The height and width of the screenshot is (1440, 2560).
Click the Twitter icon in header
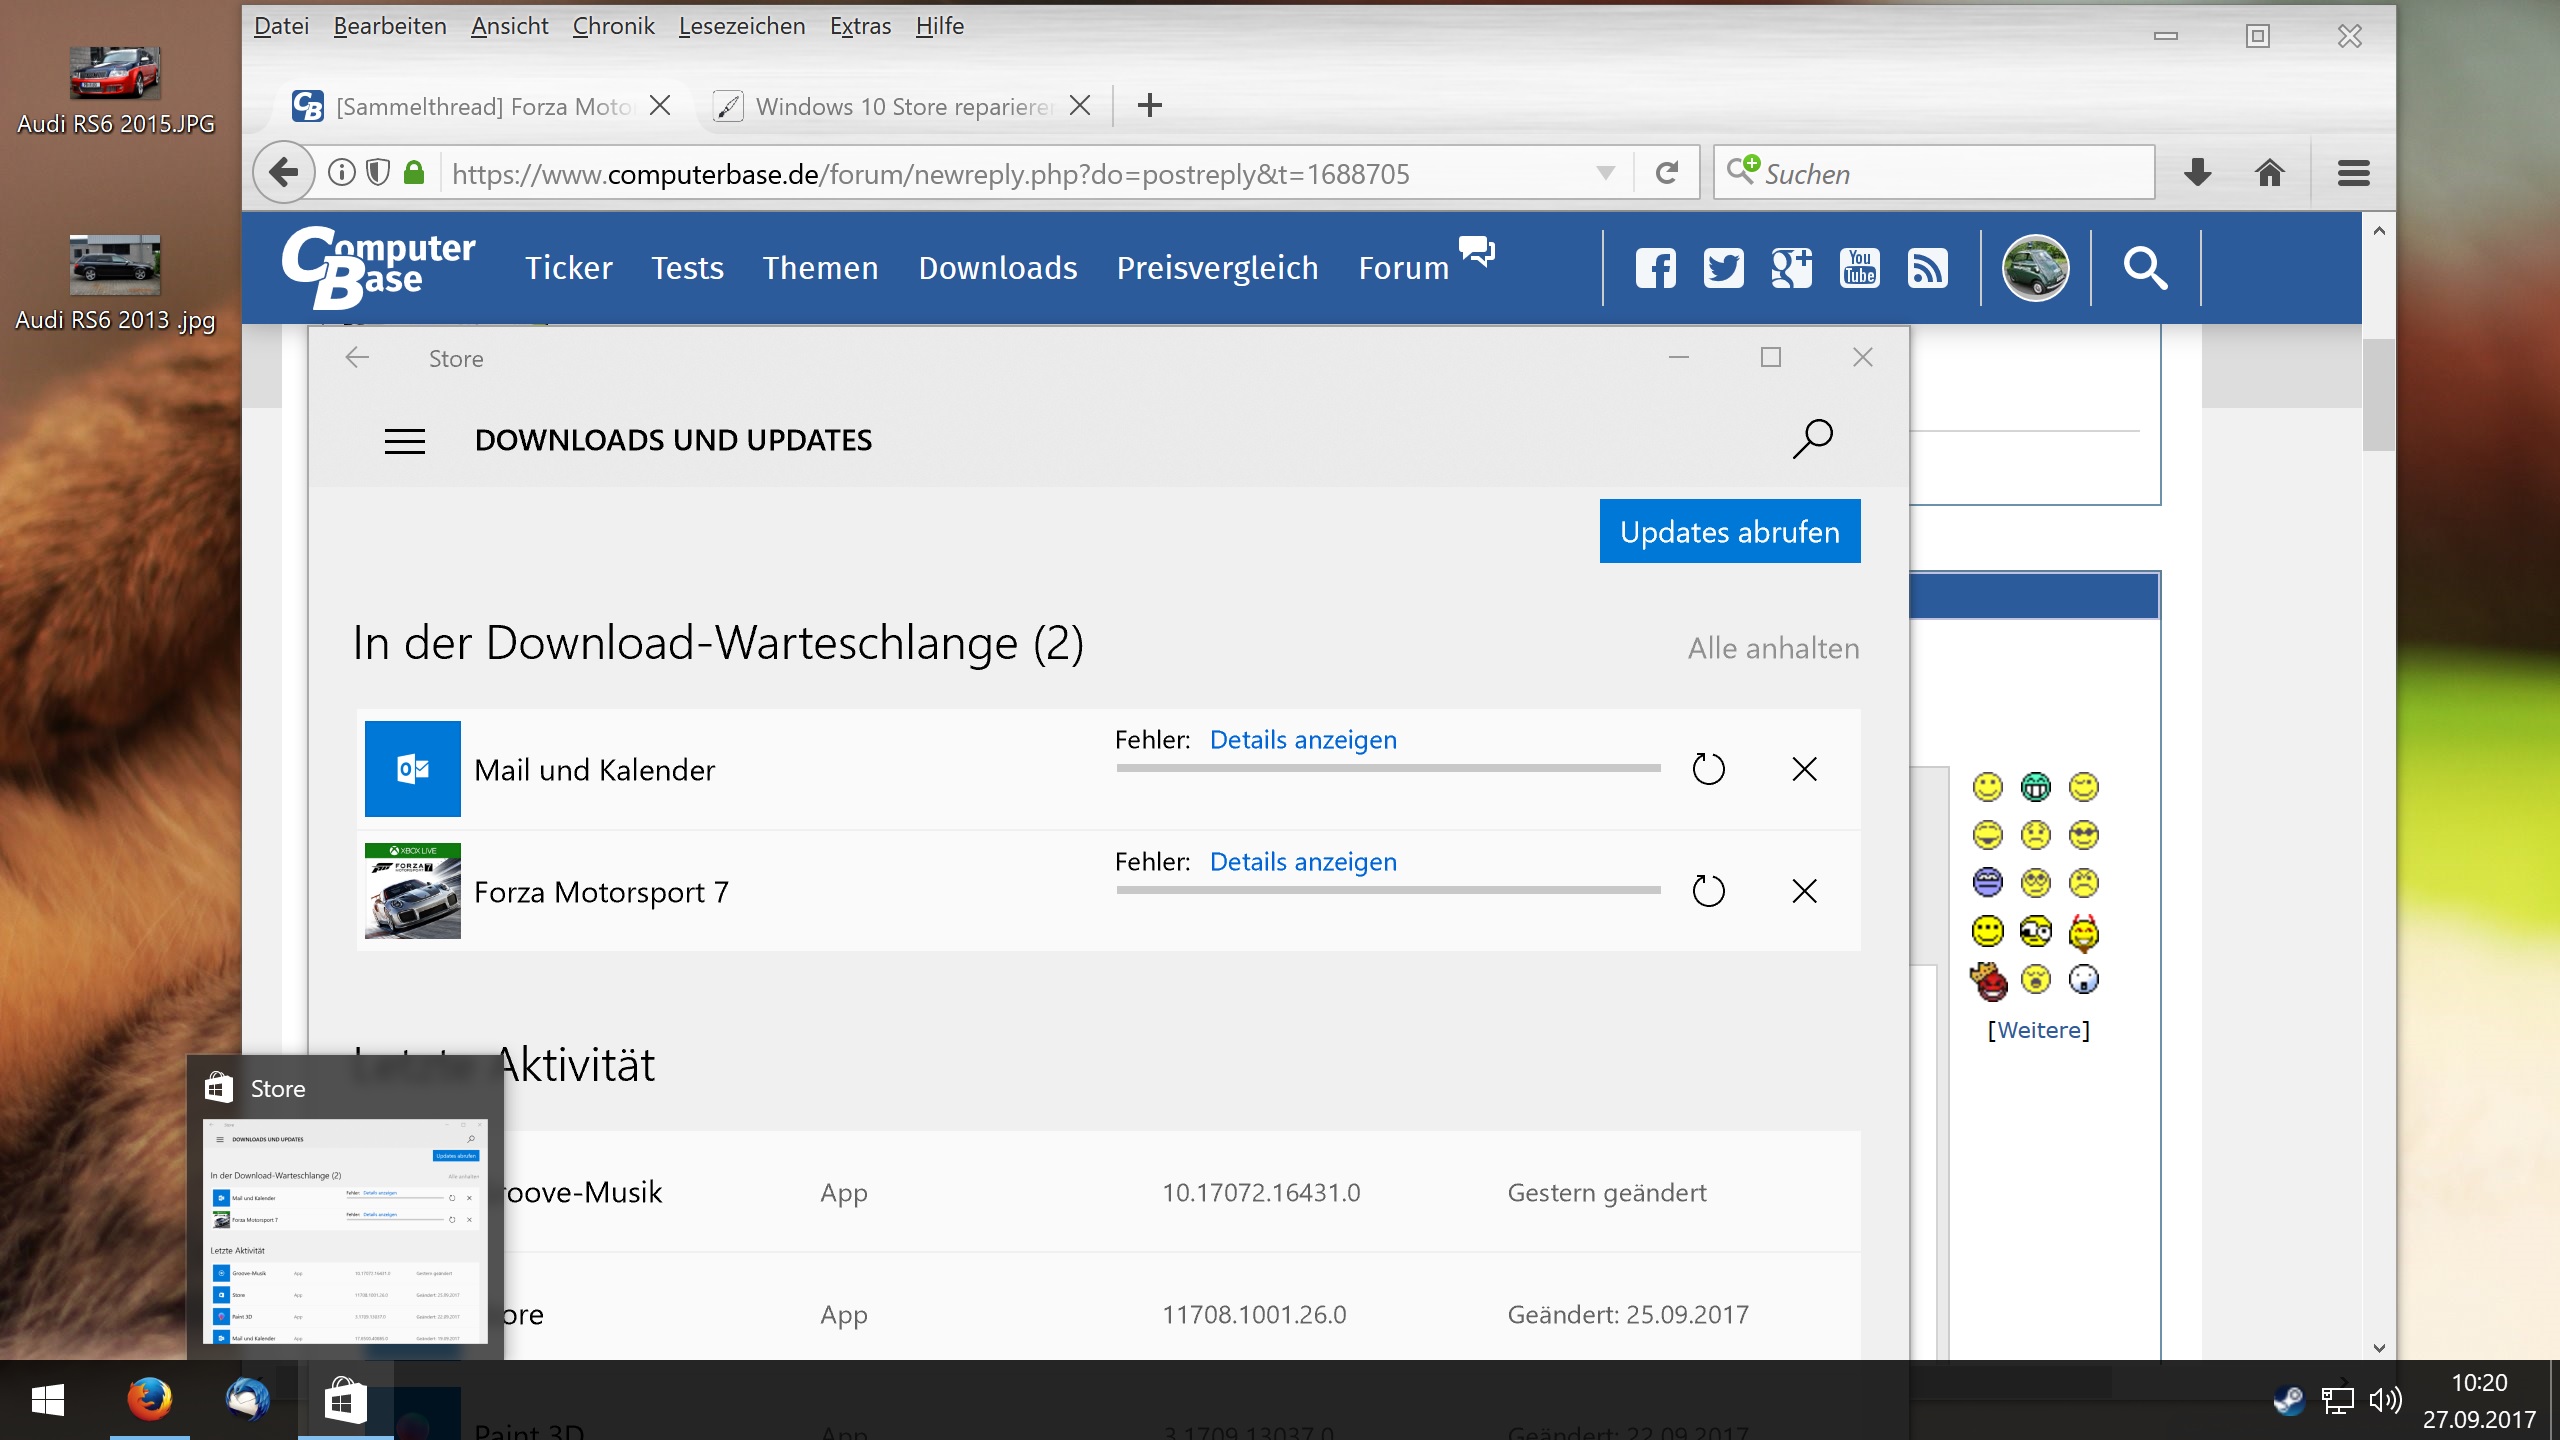(1723, 268)
